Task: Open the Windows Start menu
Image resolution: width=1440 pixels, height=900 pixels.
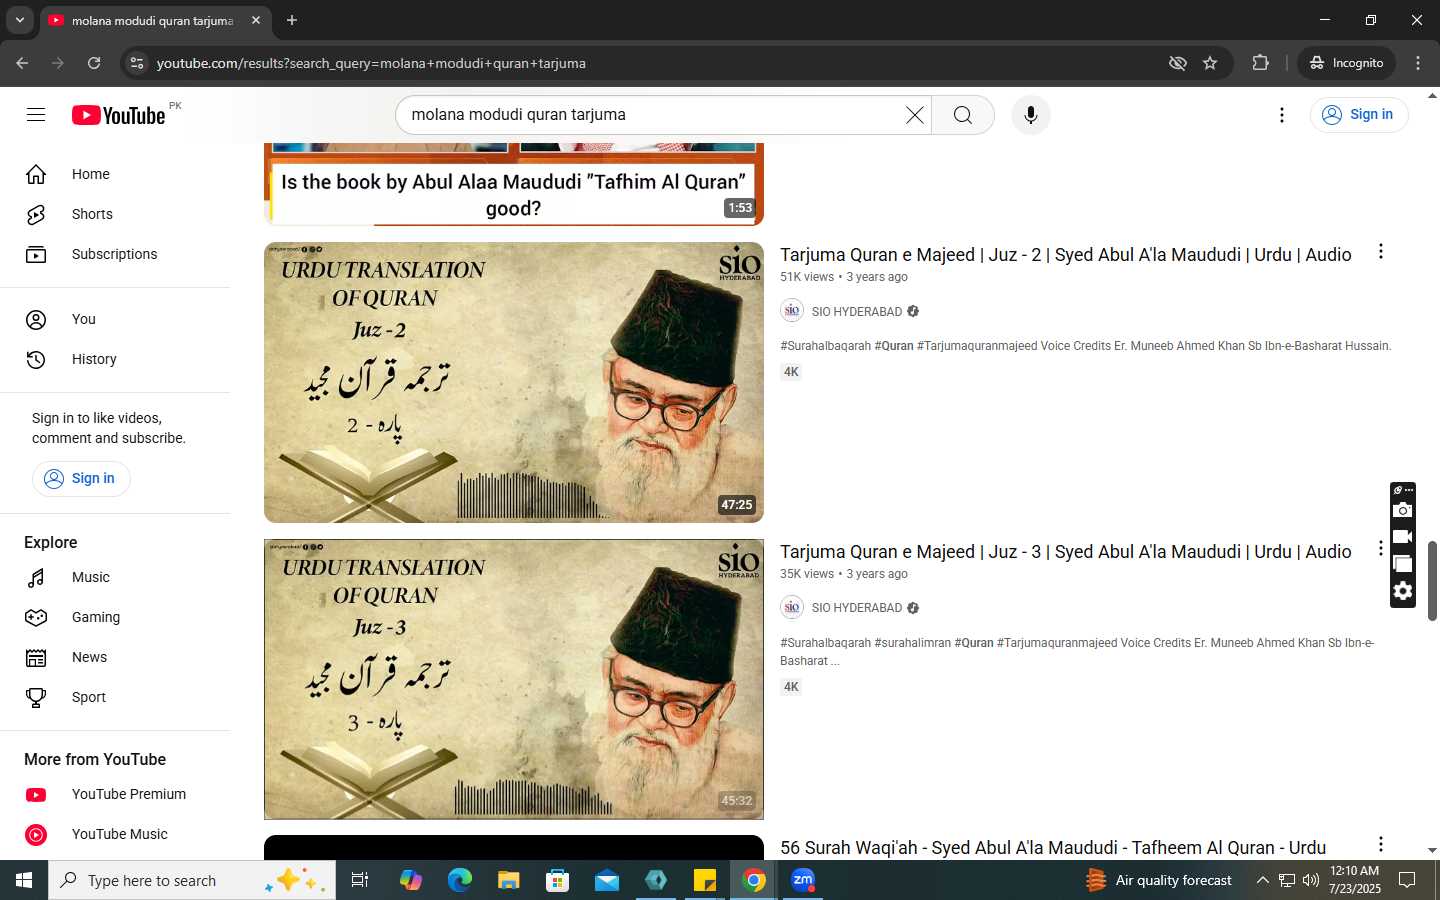Action: [x=24, y=880]
